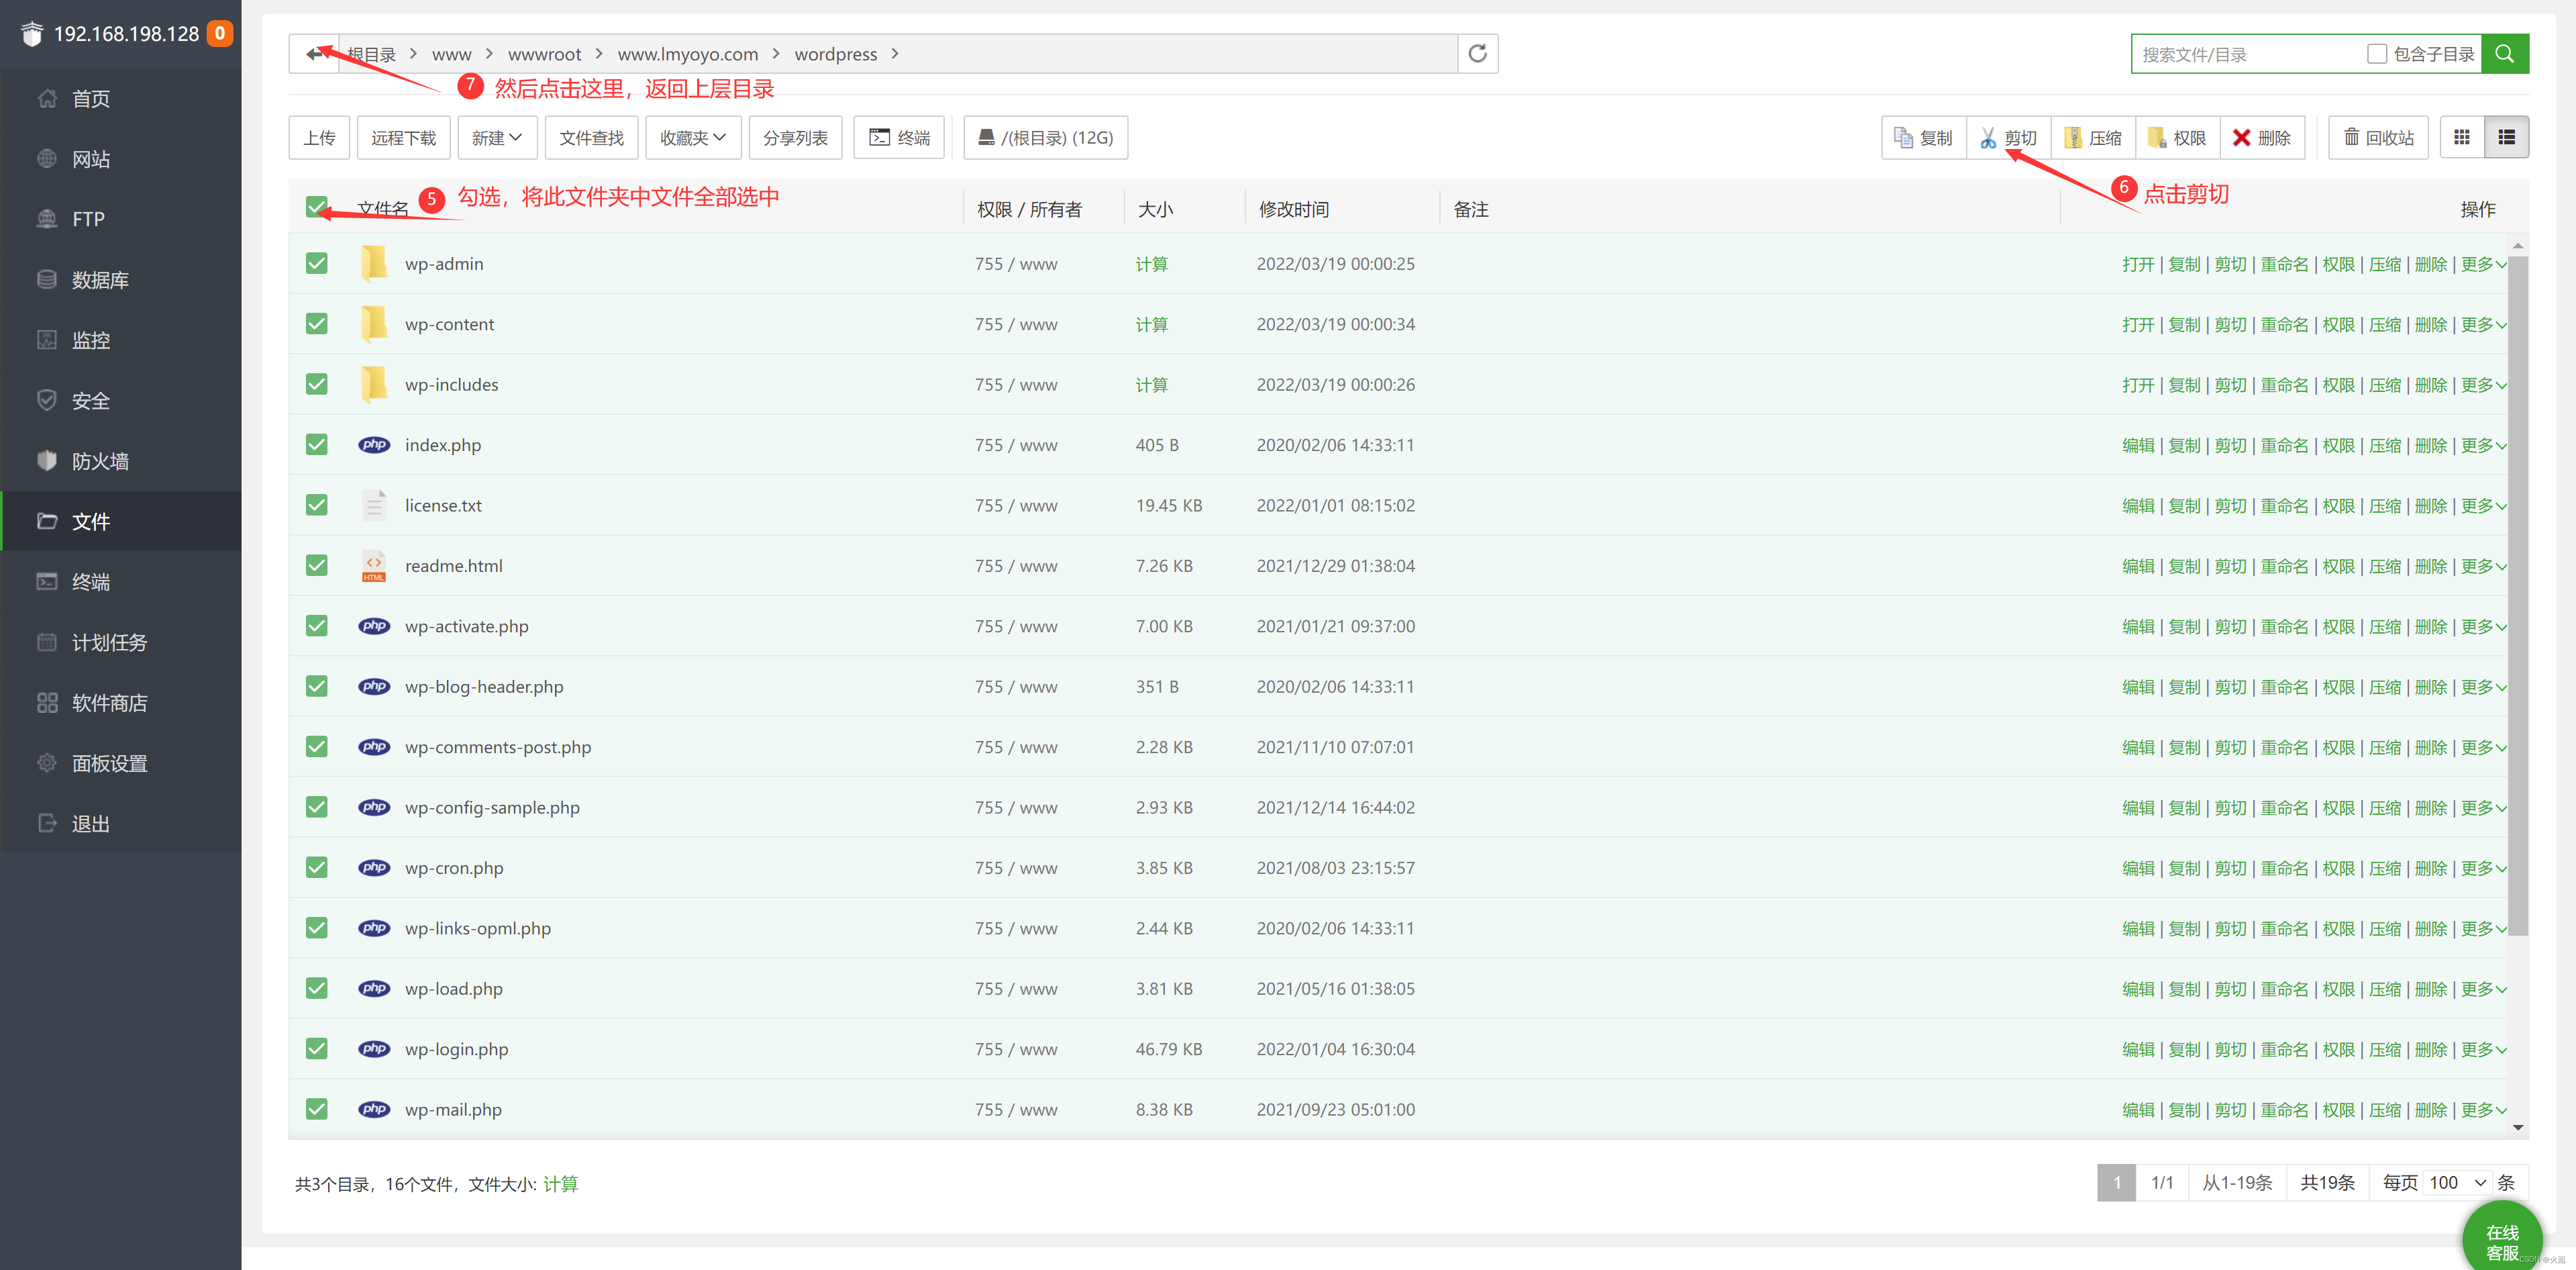Screen dimensions: 2576x1270
Task: Click the Share List (分享列表) button
Action: [795, 138]
